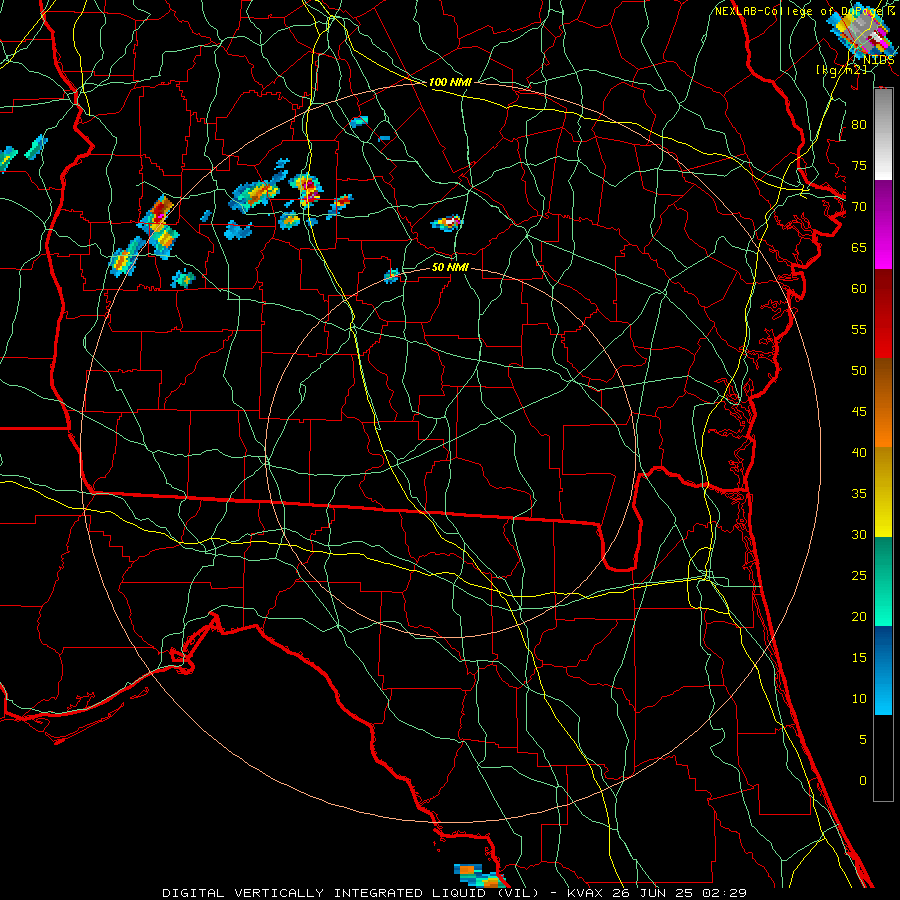Click the 75 value on the color scale
The width and height of the screenshot is (900, 900).
tap(859, 165)
